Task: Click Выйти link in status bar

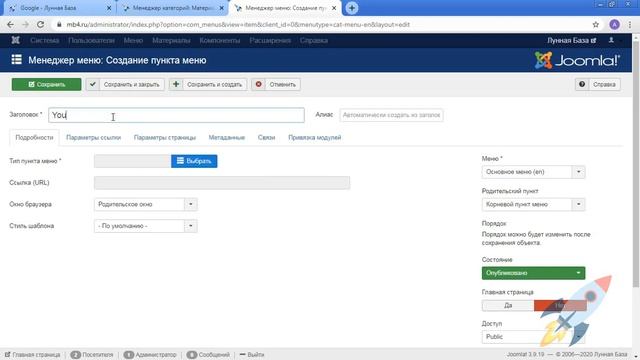Action: [x=252, y=355]
